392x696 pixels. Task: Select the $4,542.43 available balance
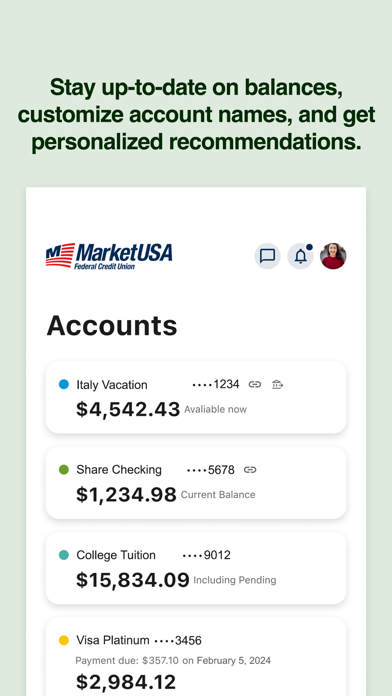click(128, 409)
